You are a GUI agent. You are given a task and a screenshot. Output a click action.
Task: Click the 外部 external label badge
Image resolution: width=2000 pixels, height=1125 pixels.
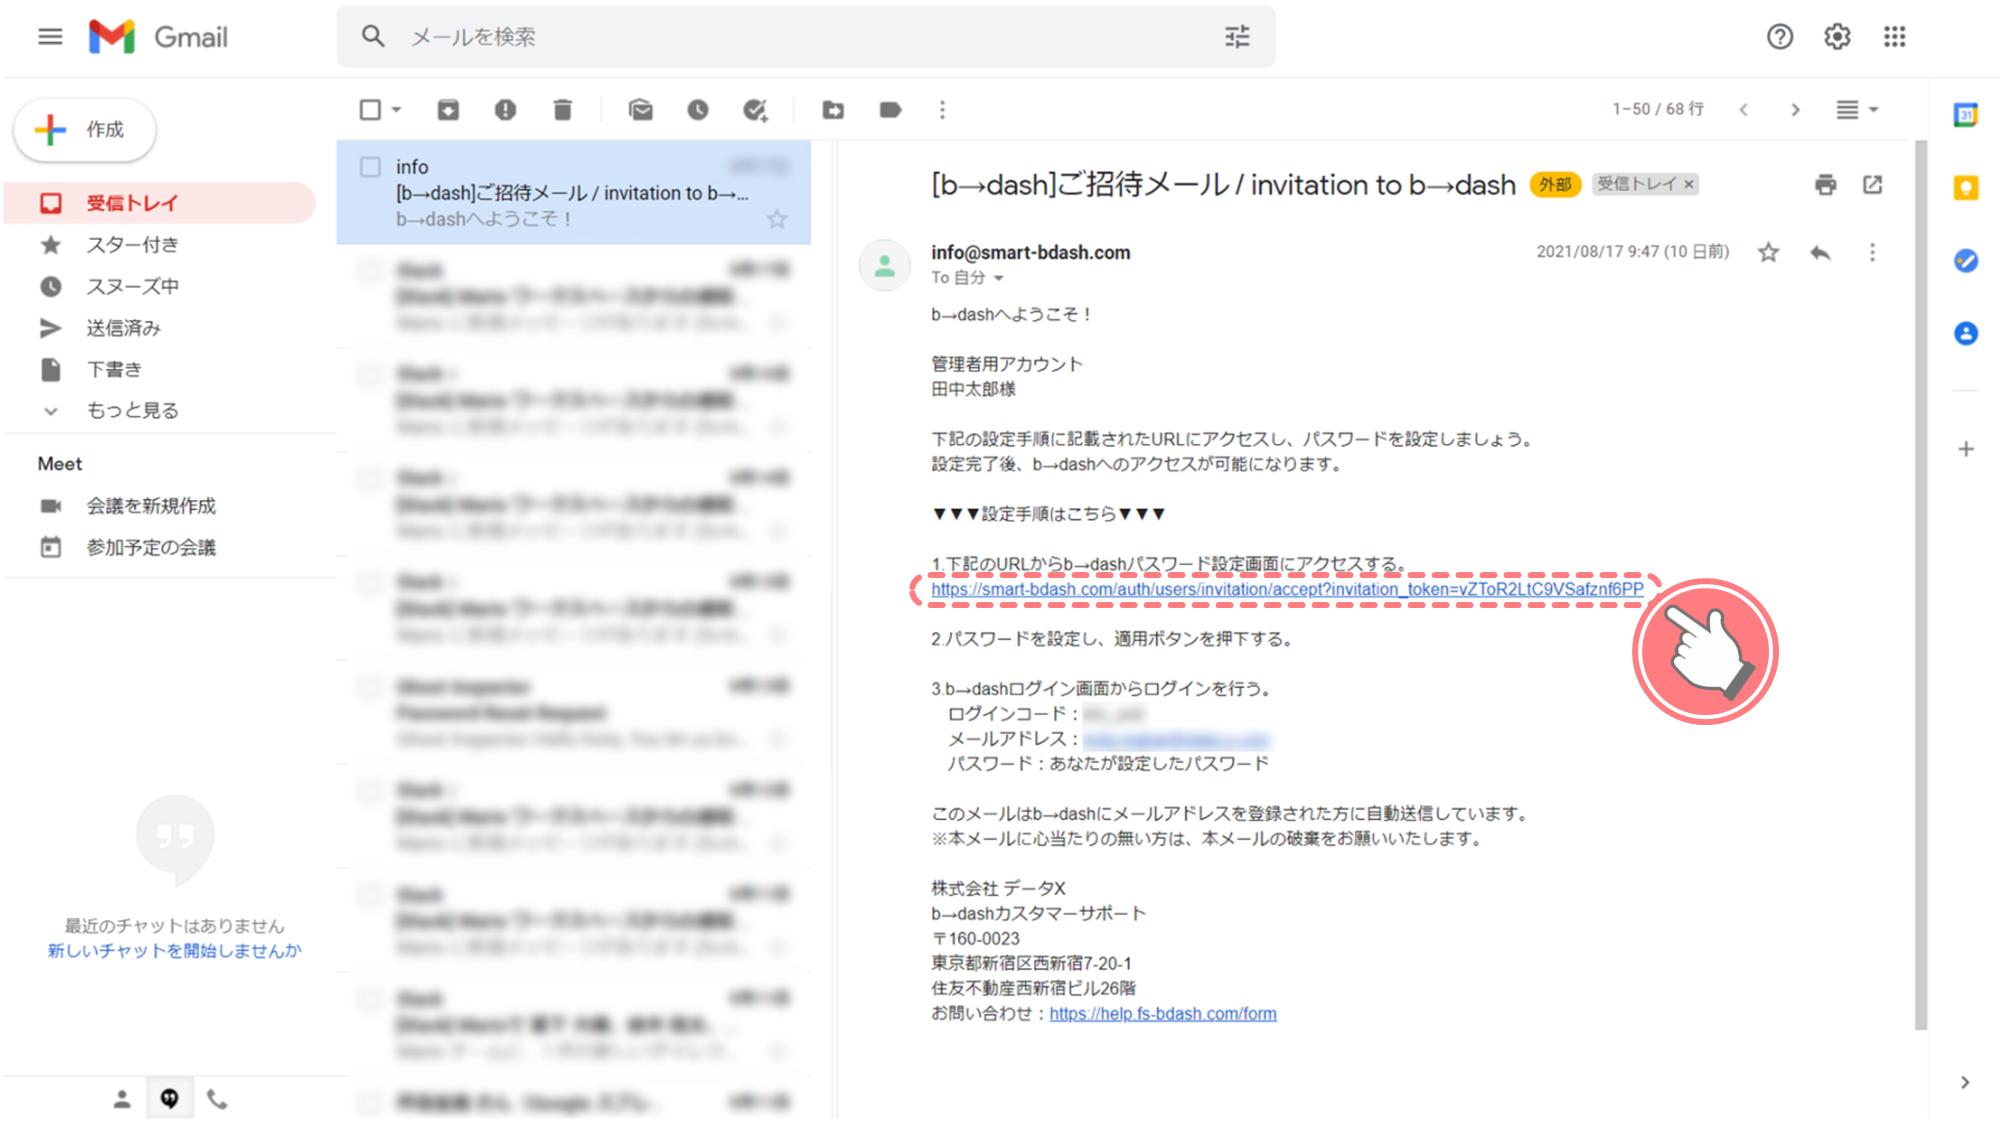pyautogui.click(x=1555, y=185)
